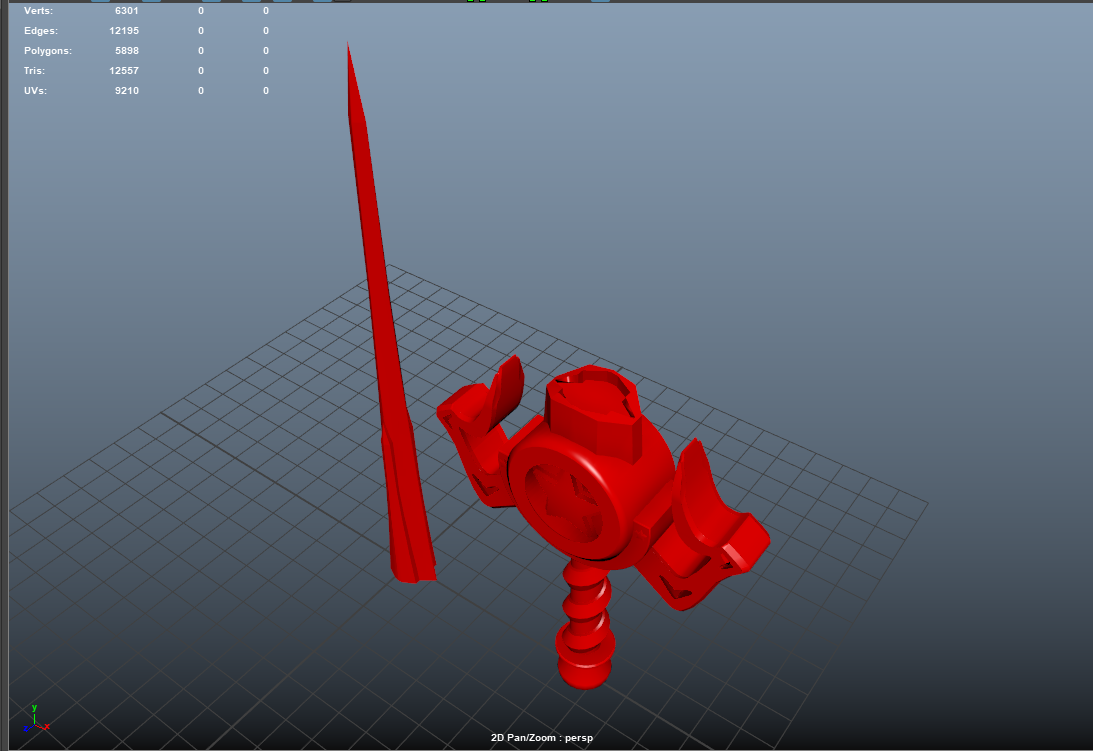Screen dimensions: 1093x751
Task: Click the circular cross-slotted face of the model
Action: pyautogui.click(x=565, y=503)
